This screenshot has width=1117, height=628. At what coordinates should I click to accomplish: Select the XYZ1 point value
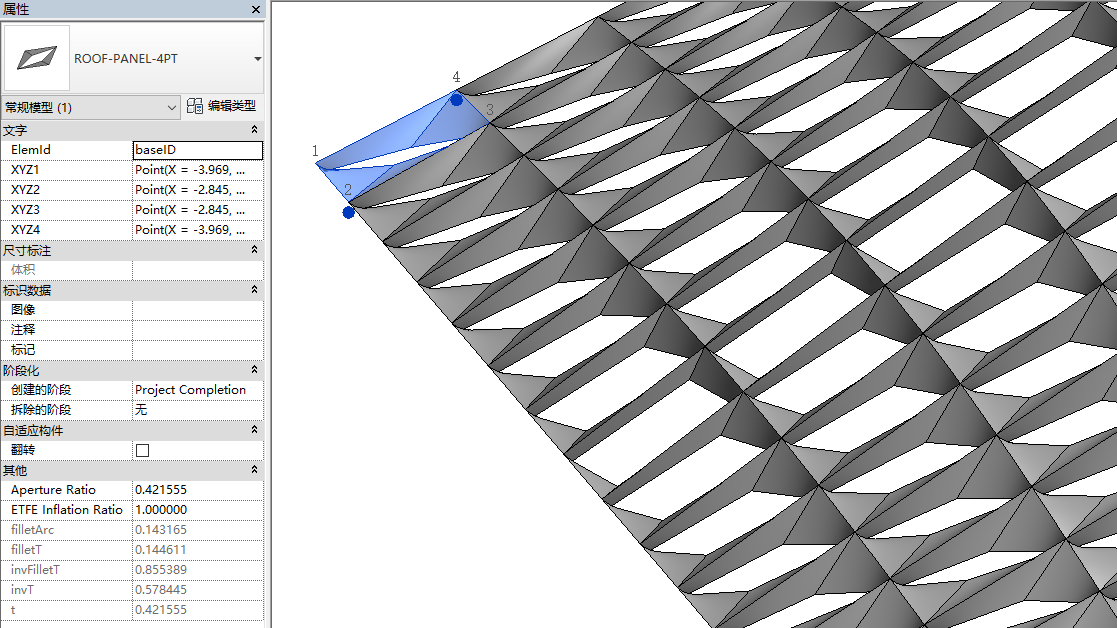[197, 169]
